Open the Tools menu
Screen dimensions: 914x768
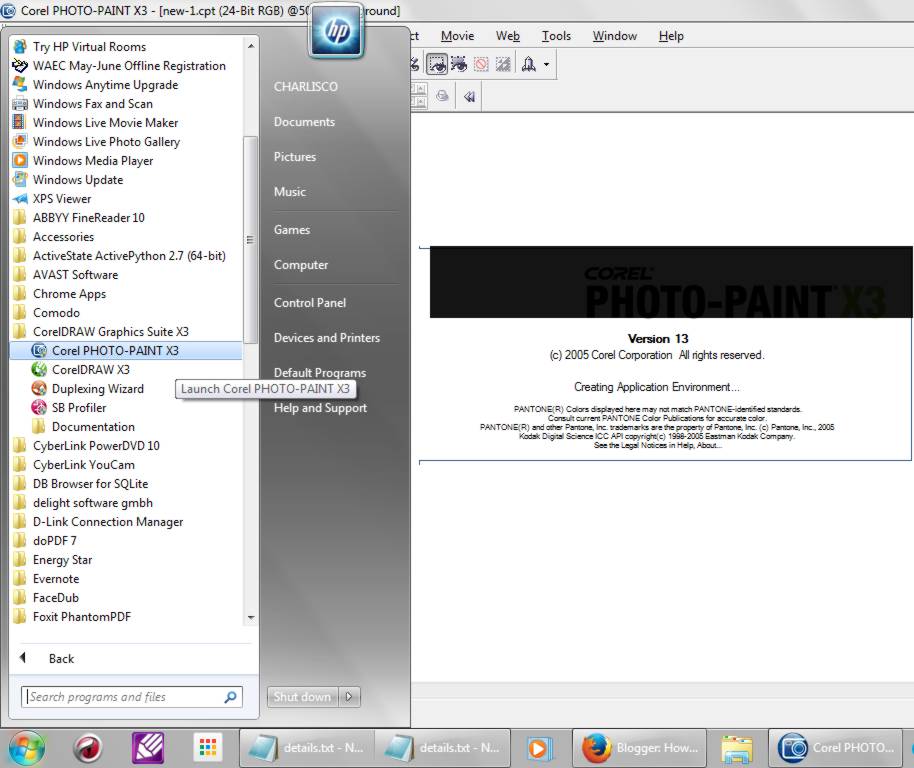point(556,35)
